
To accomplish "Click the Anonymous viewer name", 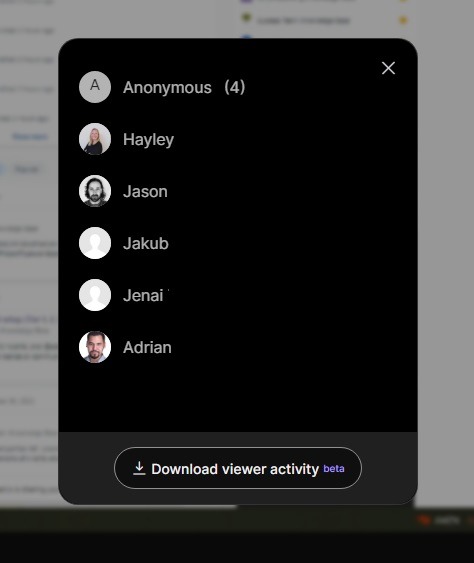I will (167, 88).
